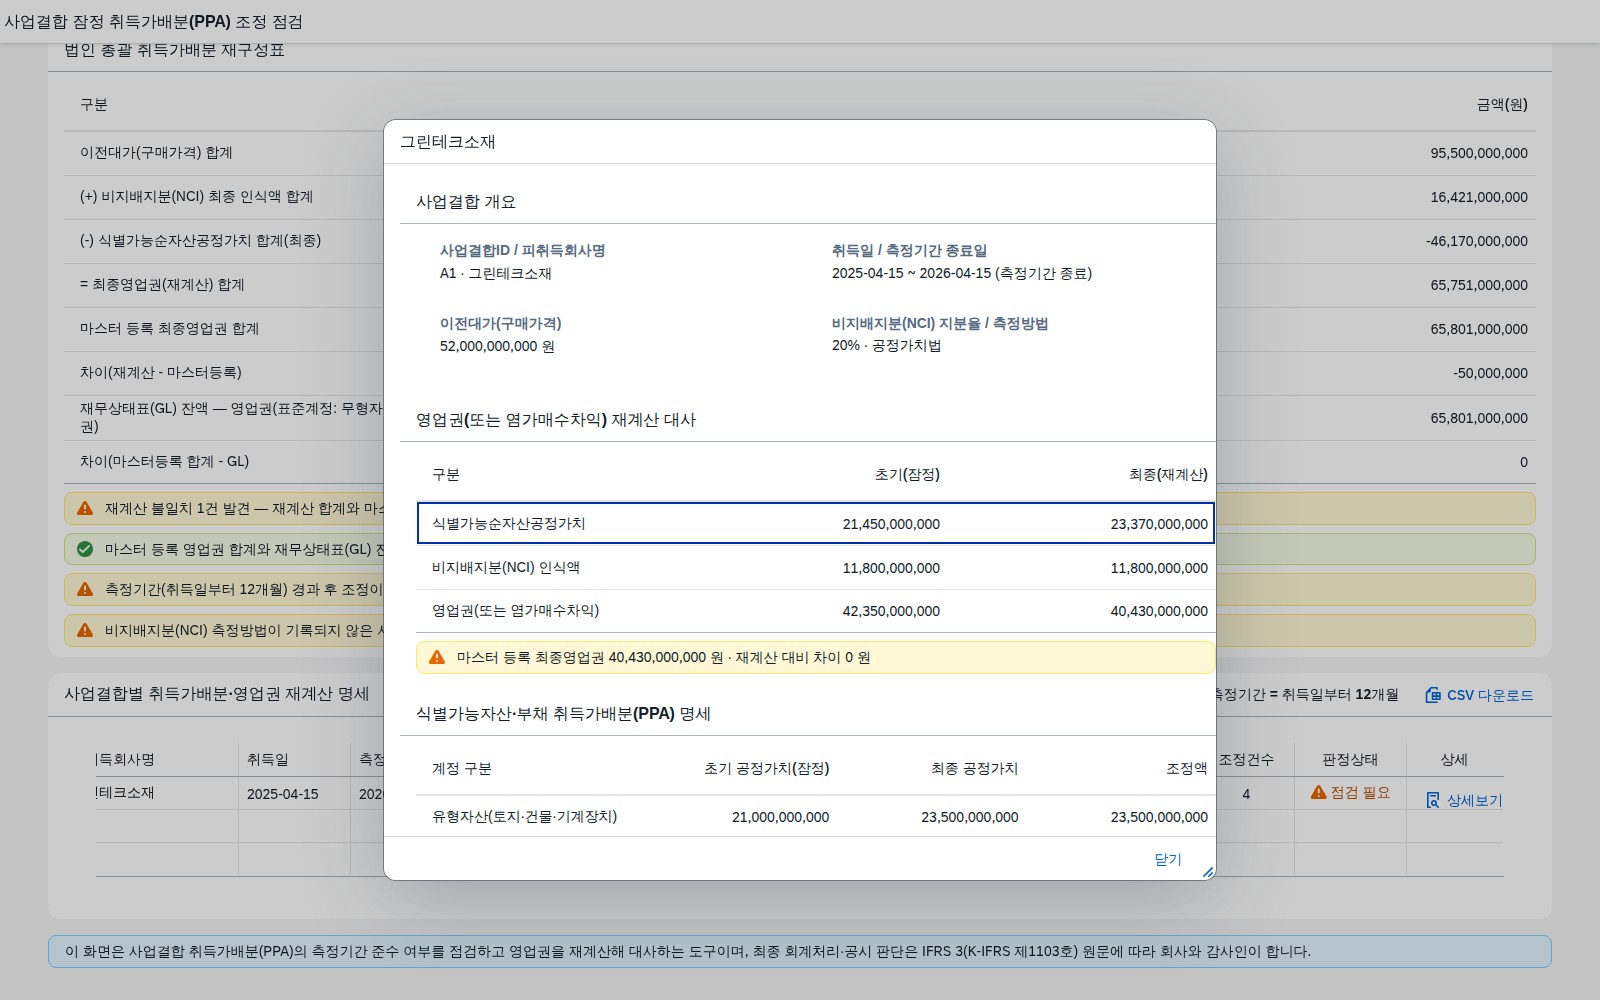Click the value 23,370,000,000 in the dialog
1600x1000 pixels.
[x=1159, y=524]
